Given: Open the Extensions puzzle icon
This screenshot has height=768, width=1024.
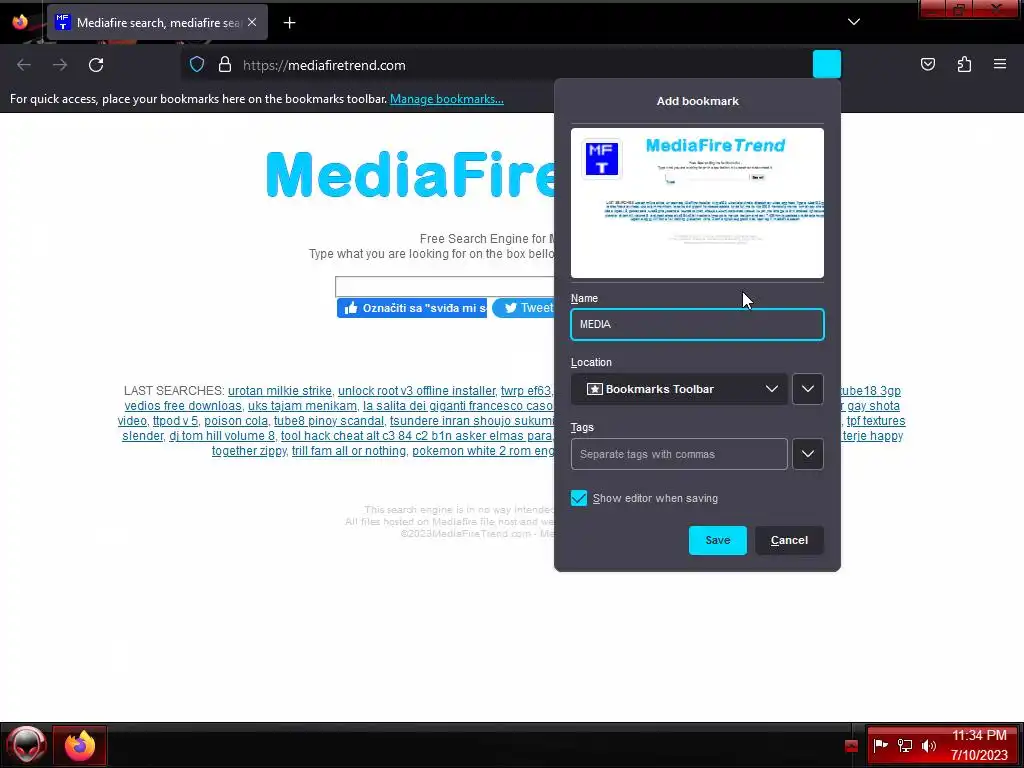Looking at the screenshot, I should coord(964,64).
